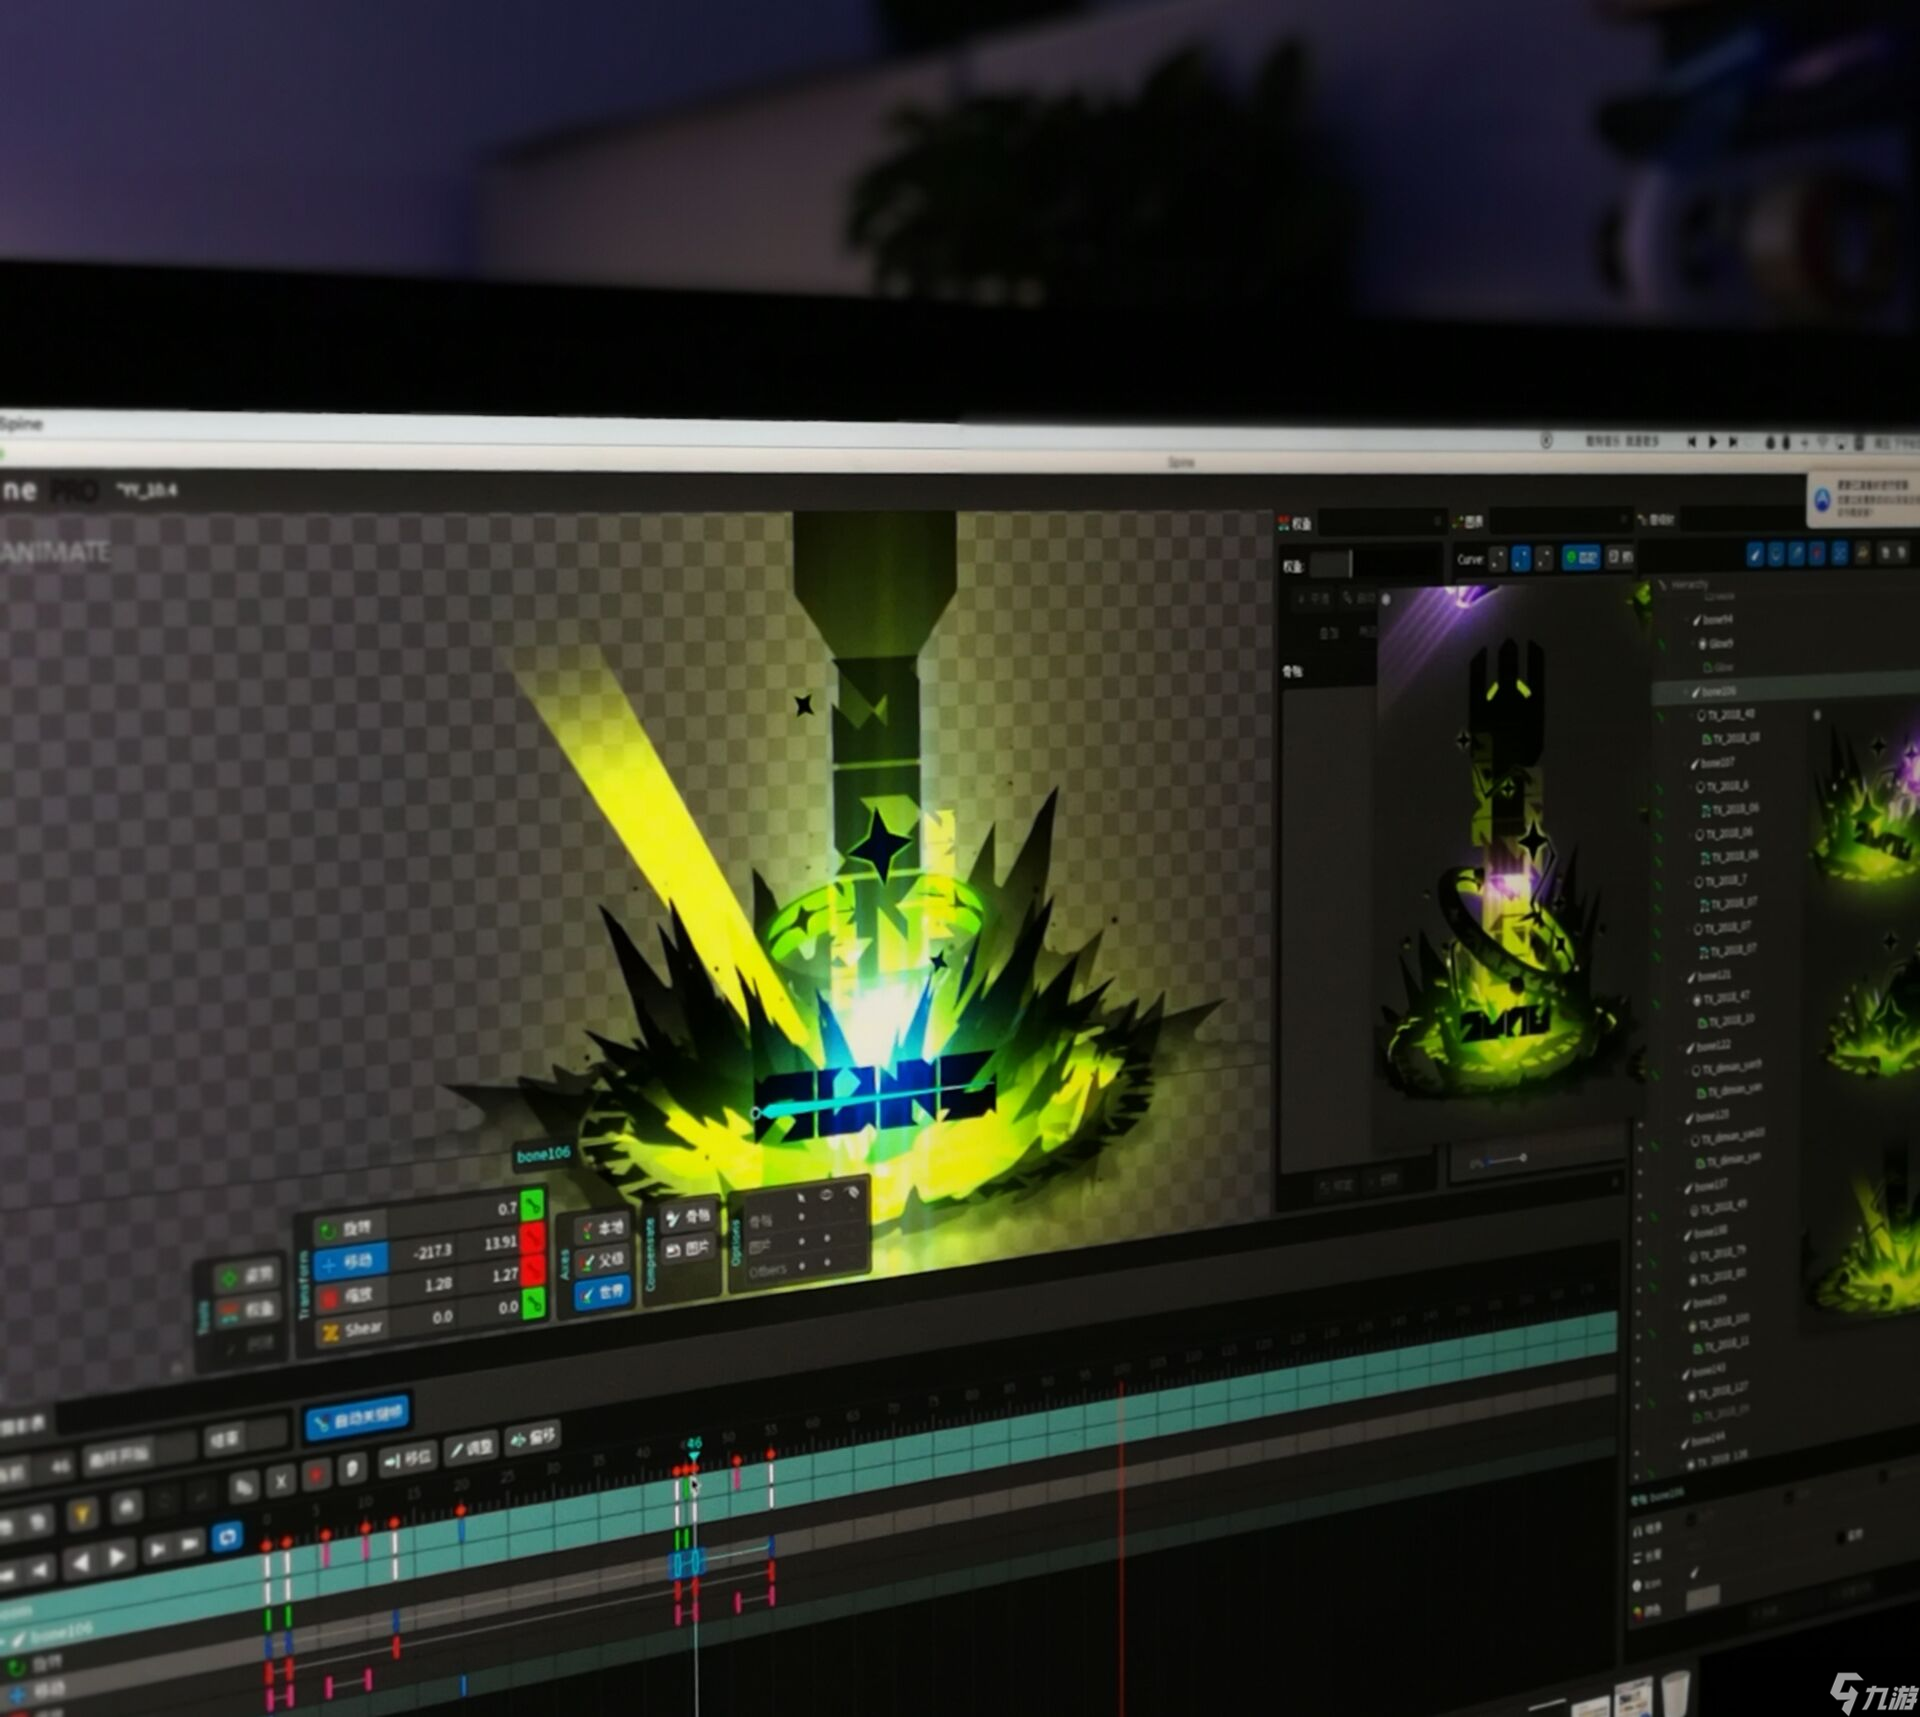Edit the rotation value 0.7
The image size is (1920, 1717).
pyautogui.click(x=507, y=1209)
